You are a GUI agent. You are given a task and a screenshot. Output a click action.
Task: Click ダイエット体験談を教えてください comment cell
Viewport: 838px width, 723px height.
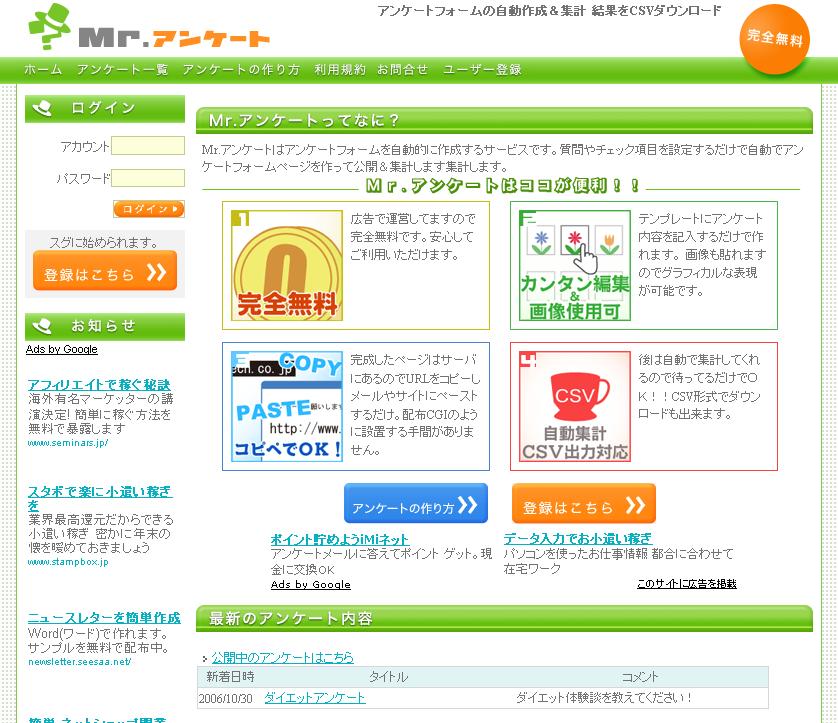point(604,698)
